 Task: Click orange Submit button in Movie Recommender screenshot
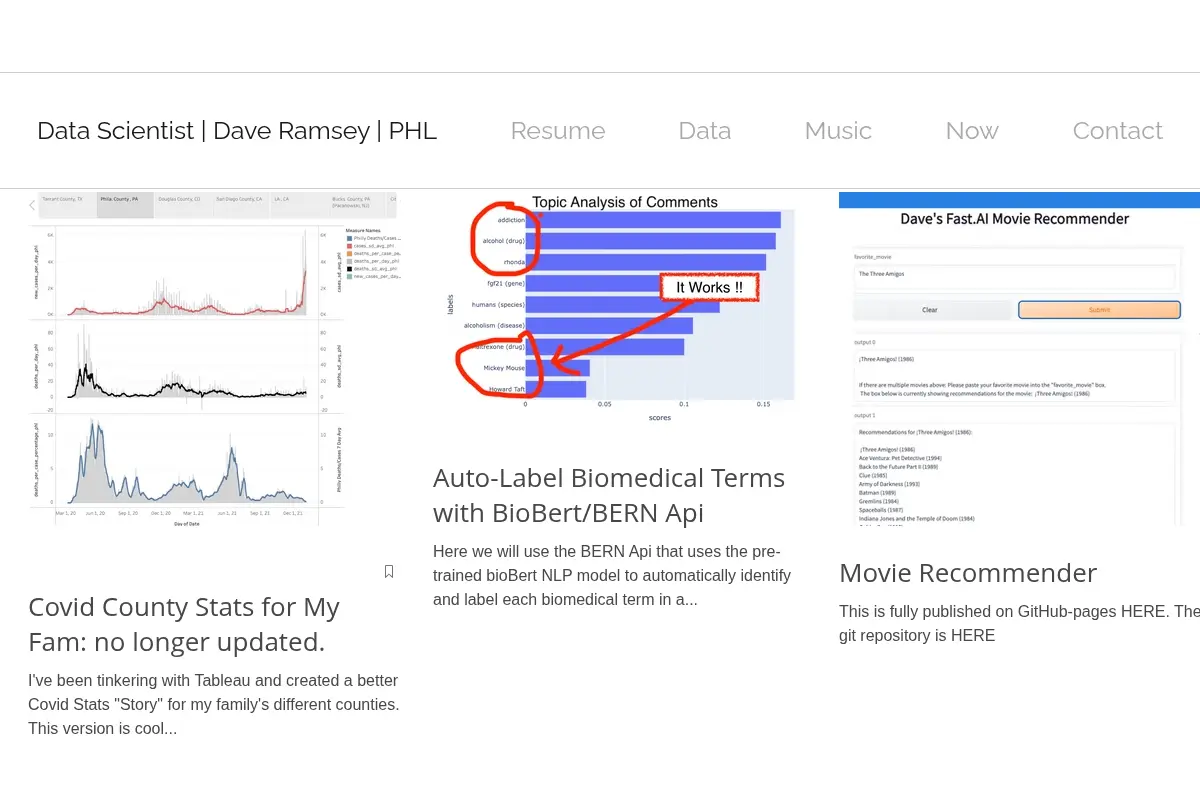click(1099, 310)
